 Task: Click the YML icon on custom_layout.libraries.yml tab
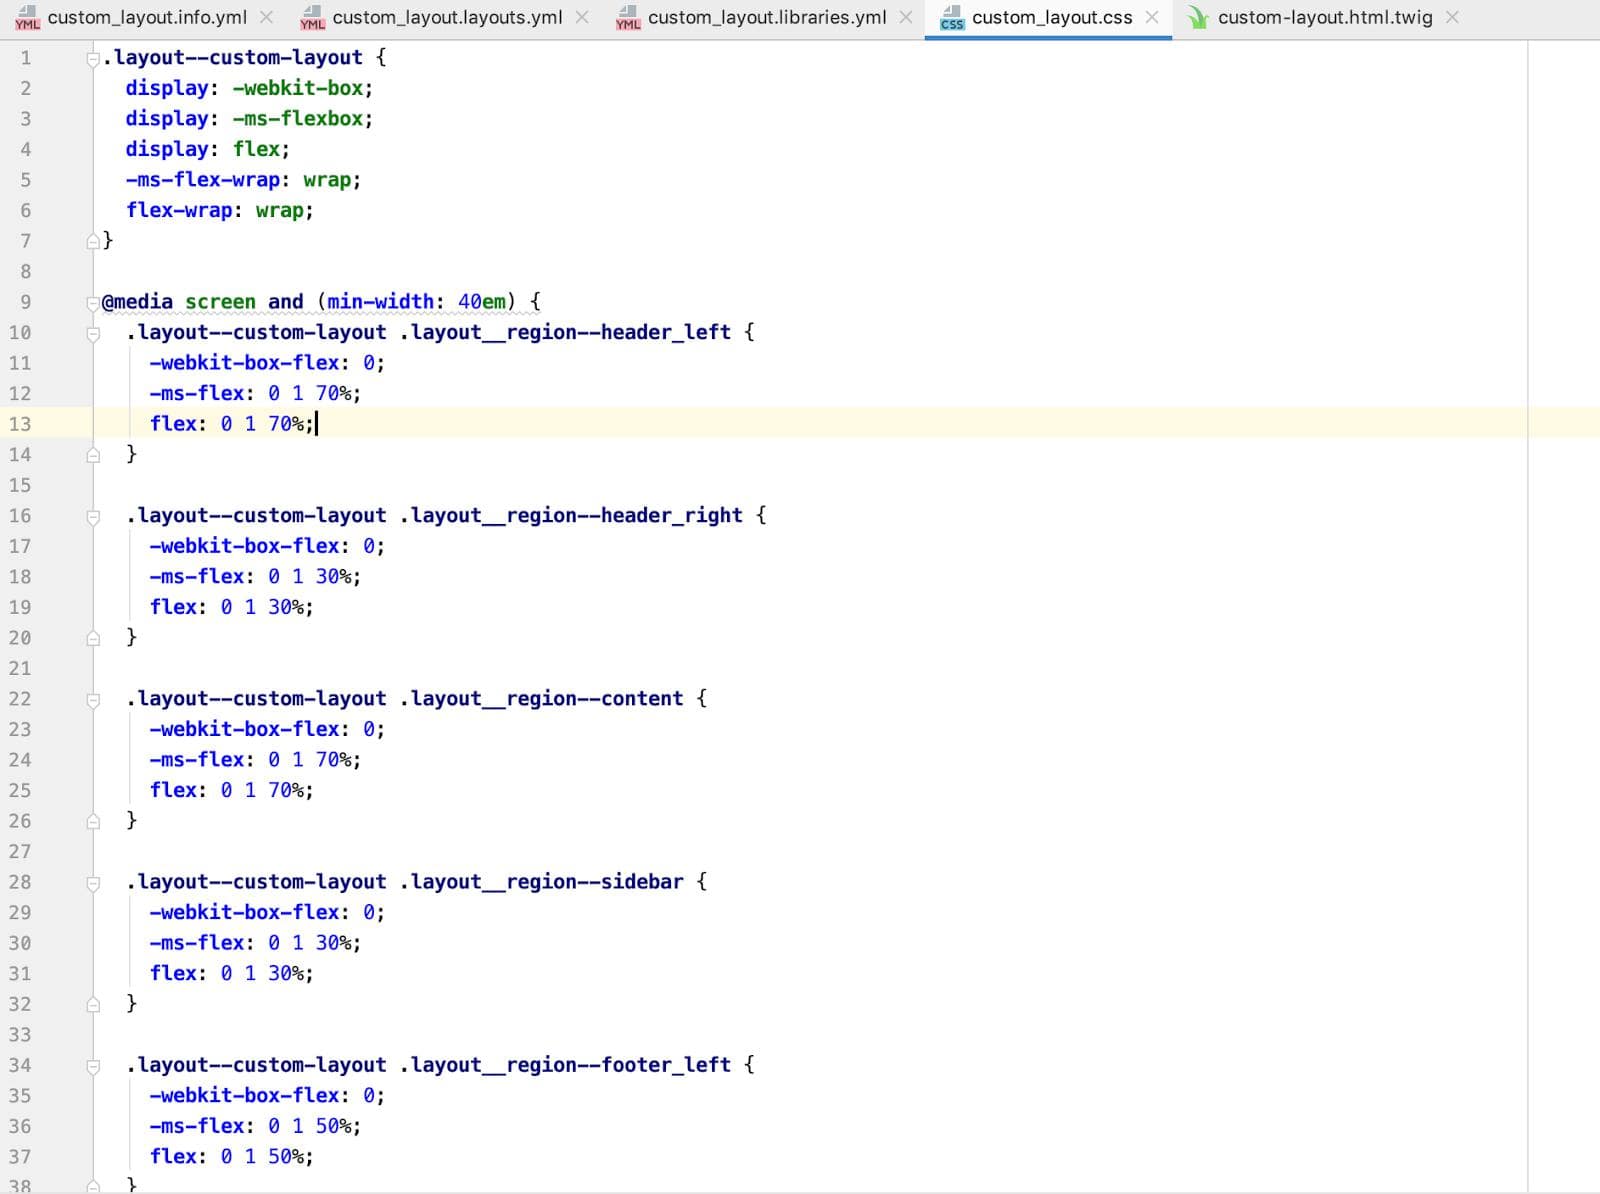pos(628,18)
